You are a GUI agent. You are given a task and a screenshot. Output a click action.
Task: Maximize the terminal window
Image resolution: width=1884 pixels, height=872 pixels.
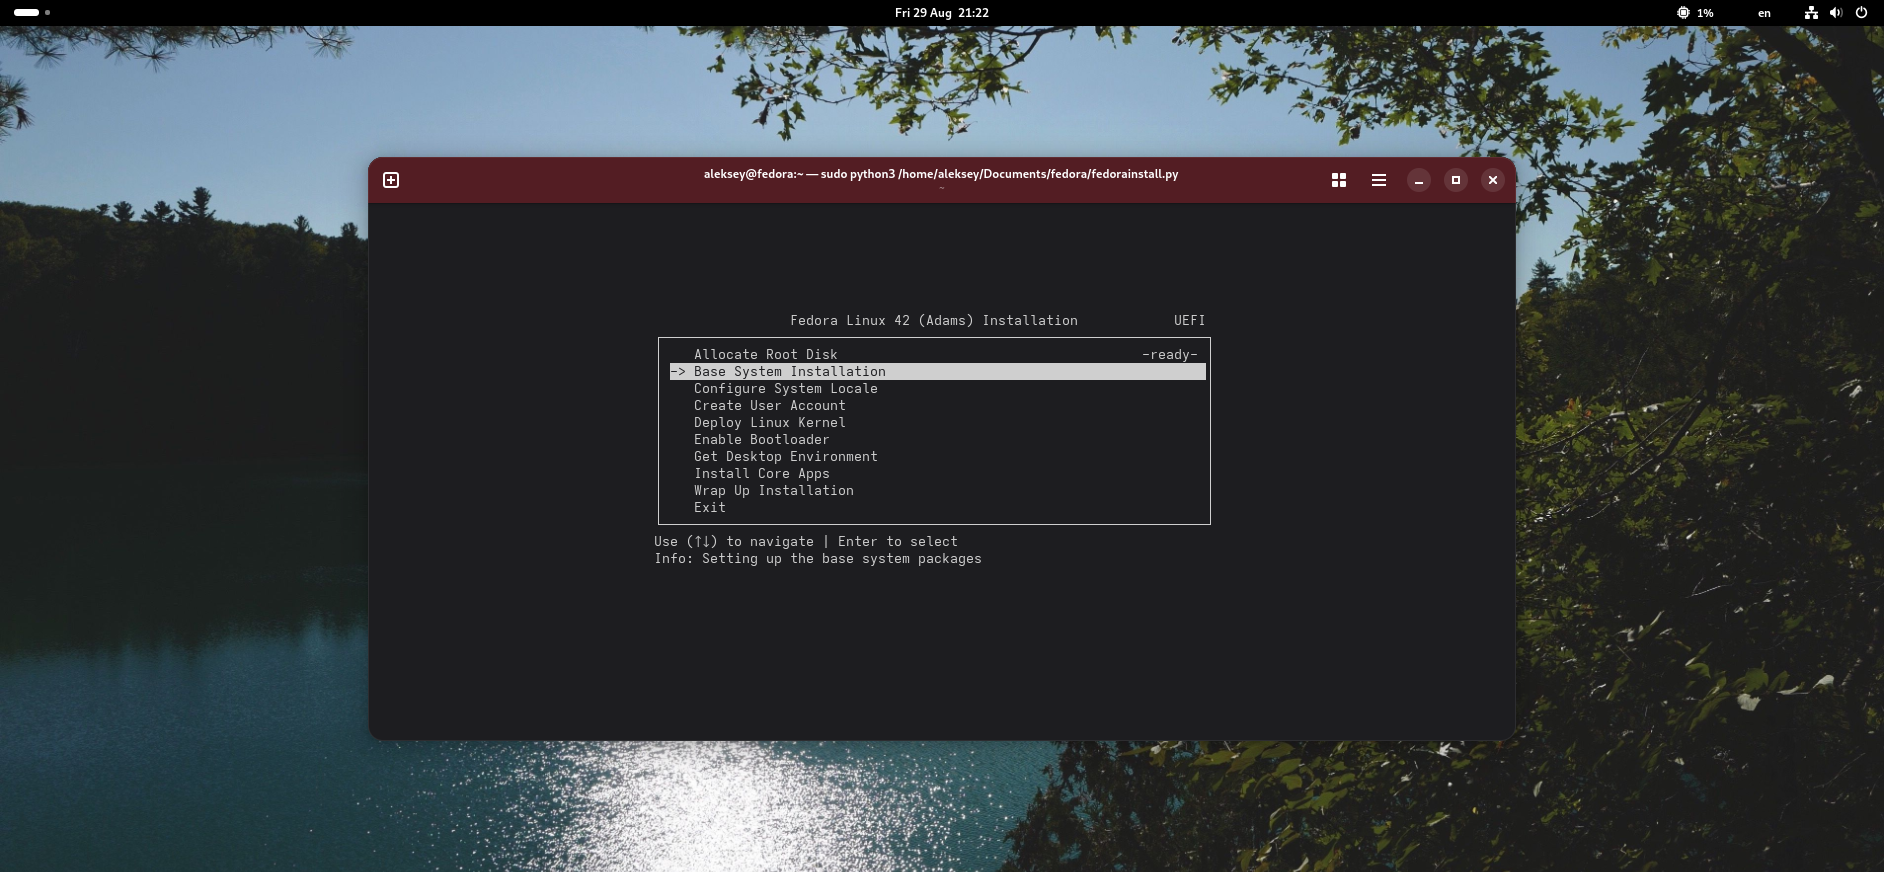pos(1456,180)
